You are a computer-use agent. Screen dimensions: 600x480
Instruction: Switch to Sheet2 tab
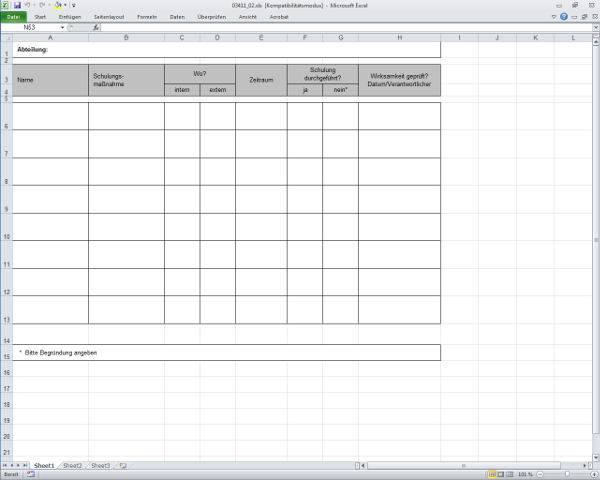71,465
